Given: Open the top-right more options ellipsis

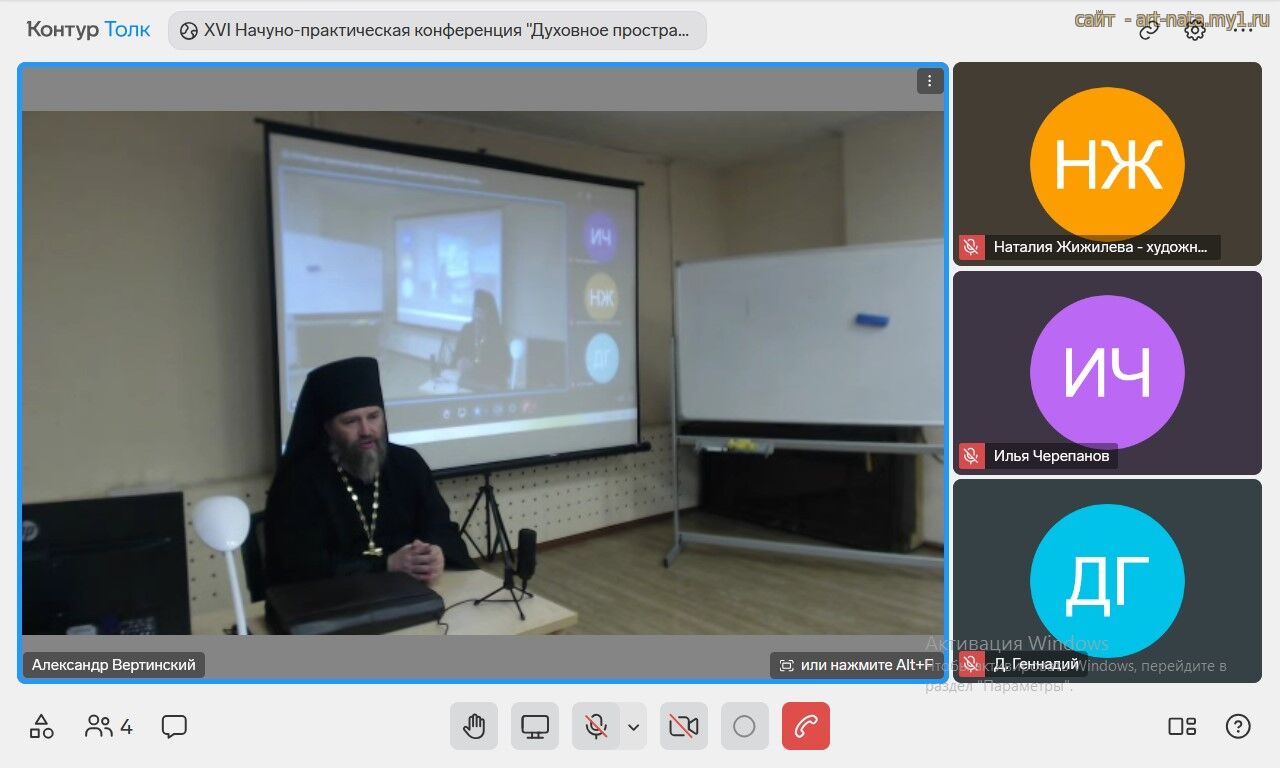Looking at the screenshot, I should point(1243,30).
